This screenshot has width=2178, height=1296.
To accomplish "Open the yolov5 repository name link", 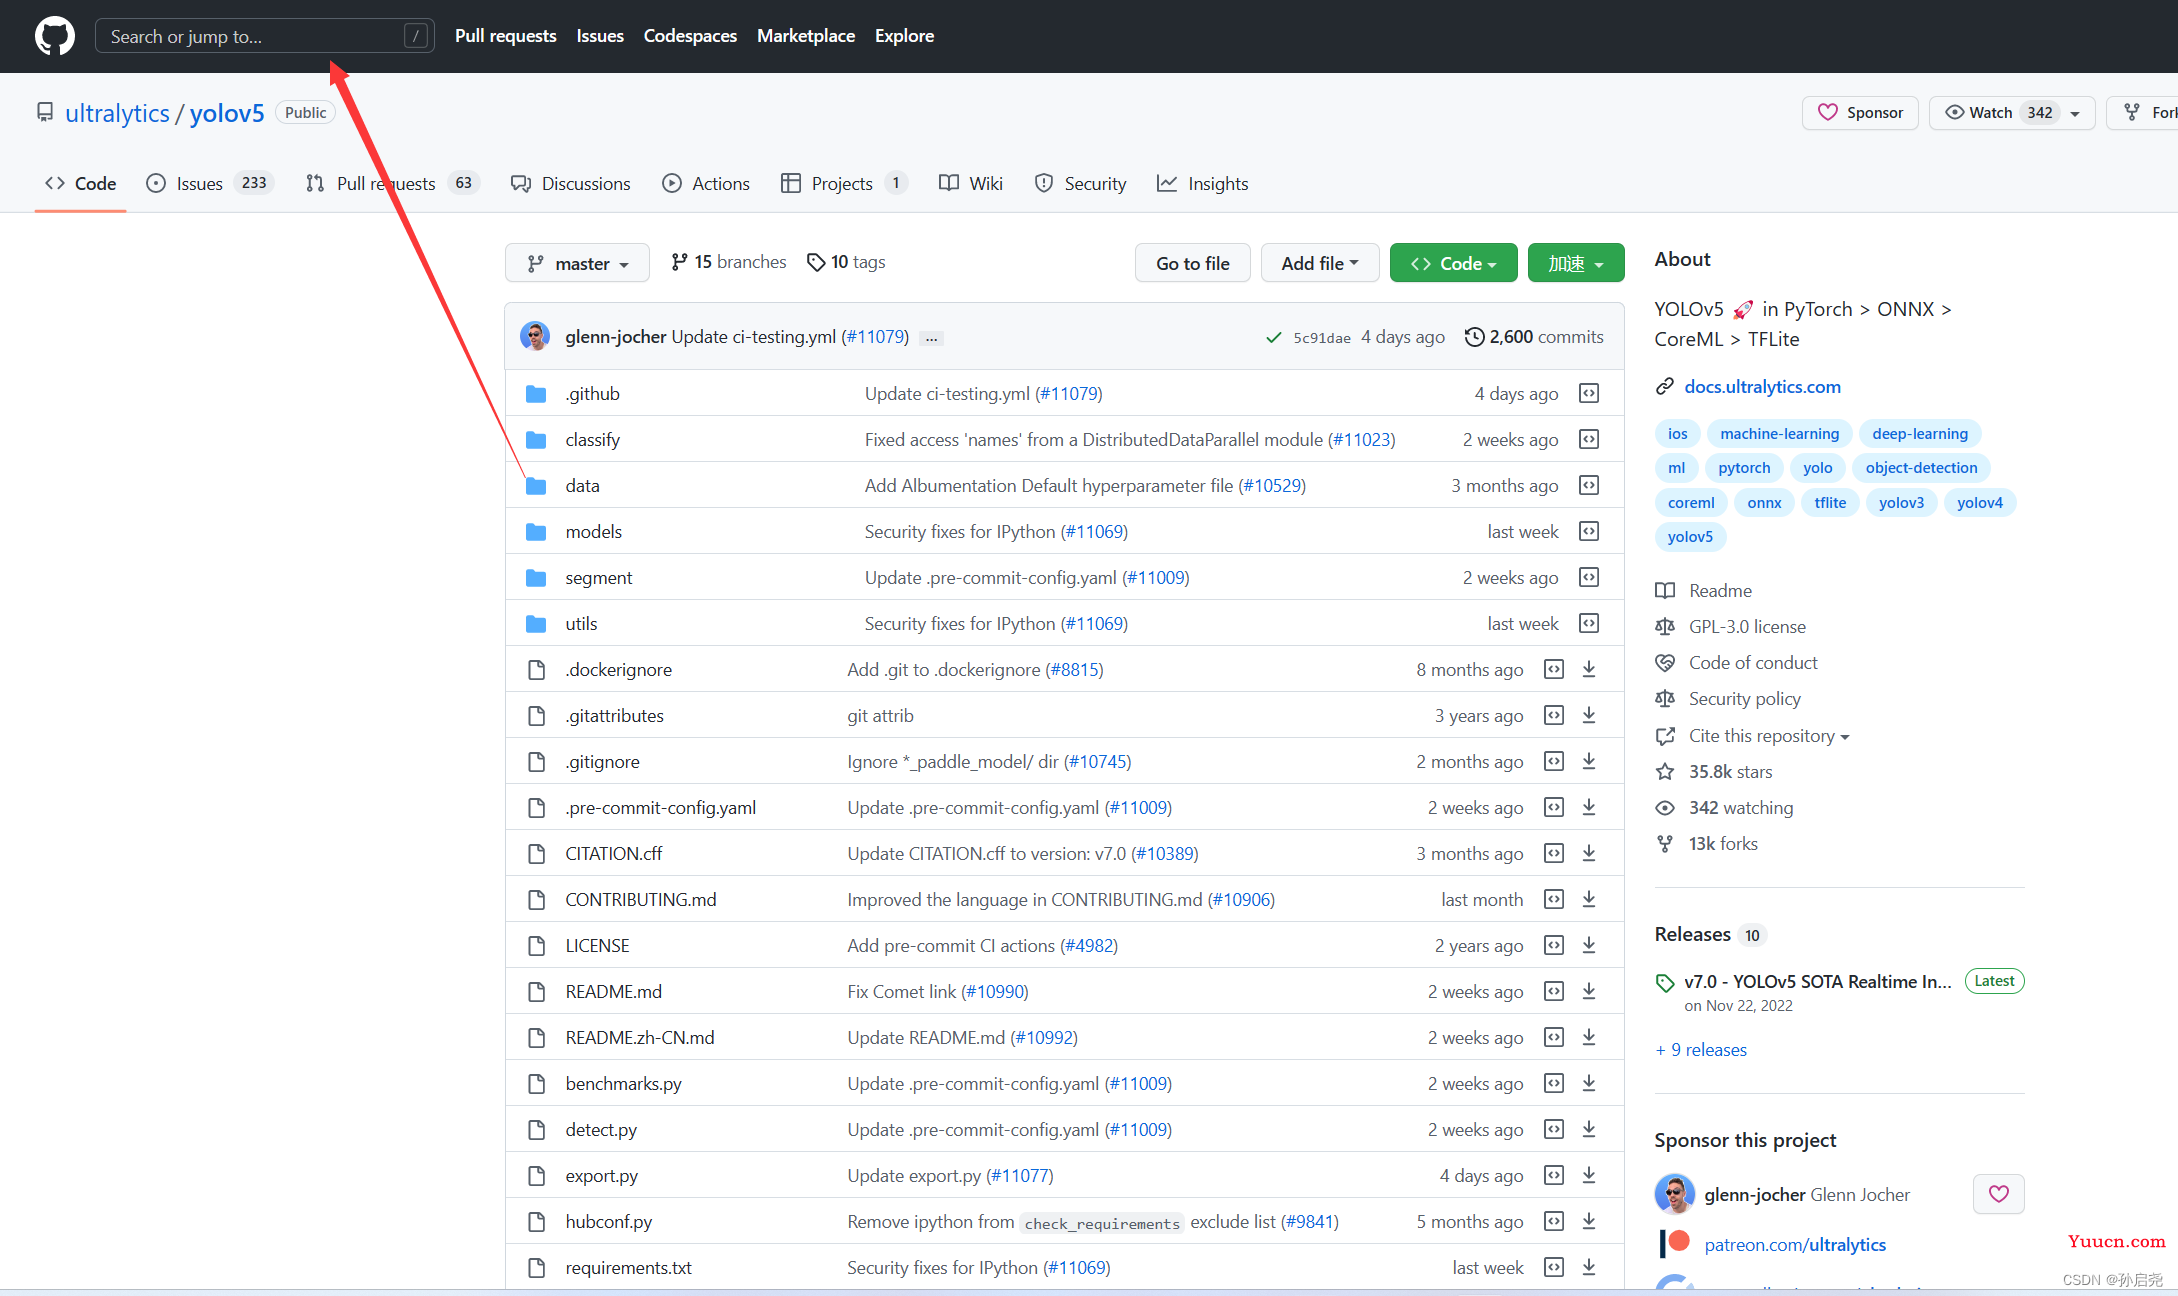I will coord(227,113).
